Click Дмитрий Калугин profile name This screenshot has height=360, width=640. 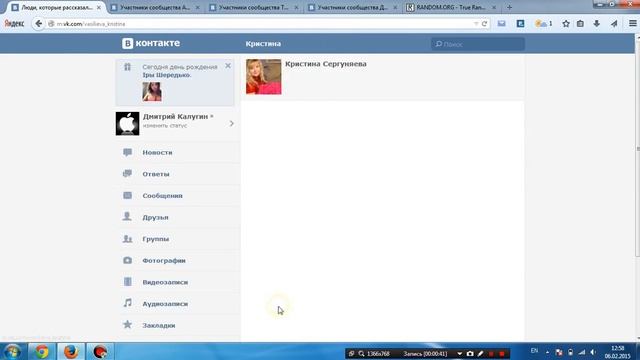[x=176, y=117]
